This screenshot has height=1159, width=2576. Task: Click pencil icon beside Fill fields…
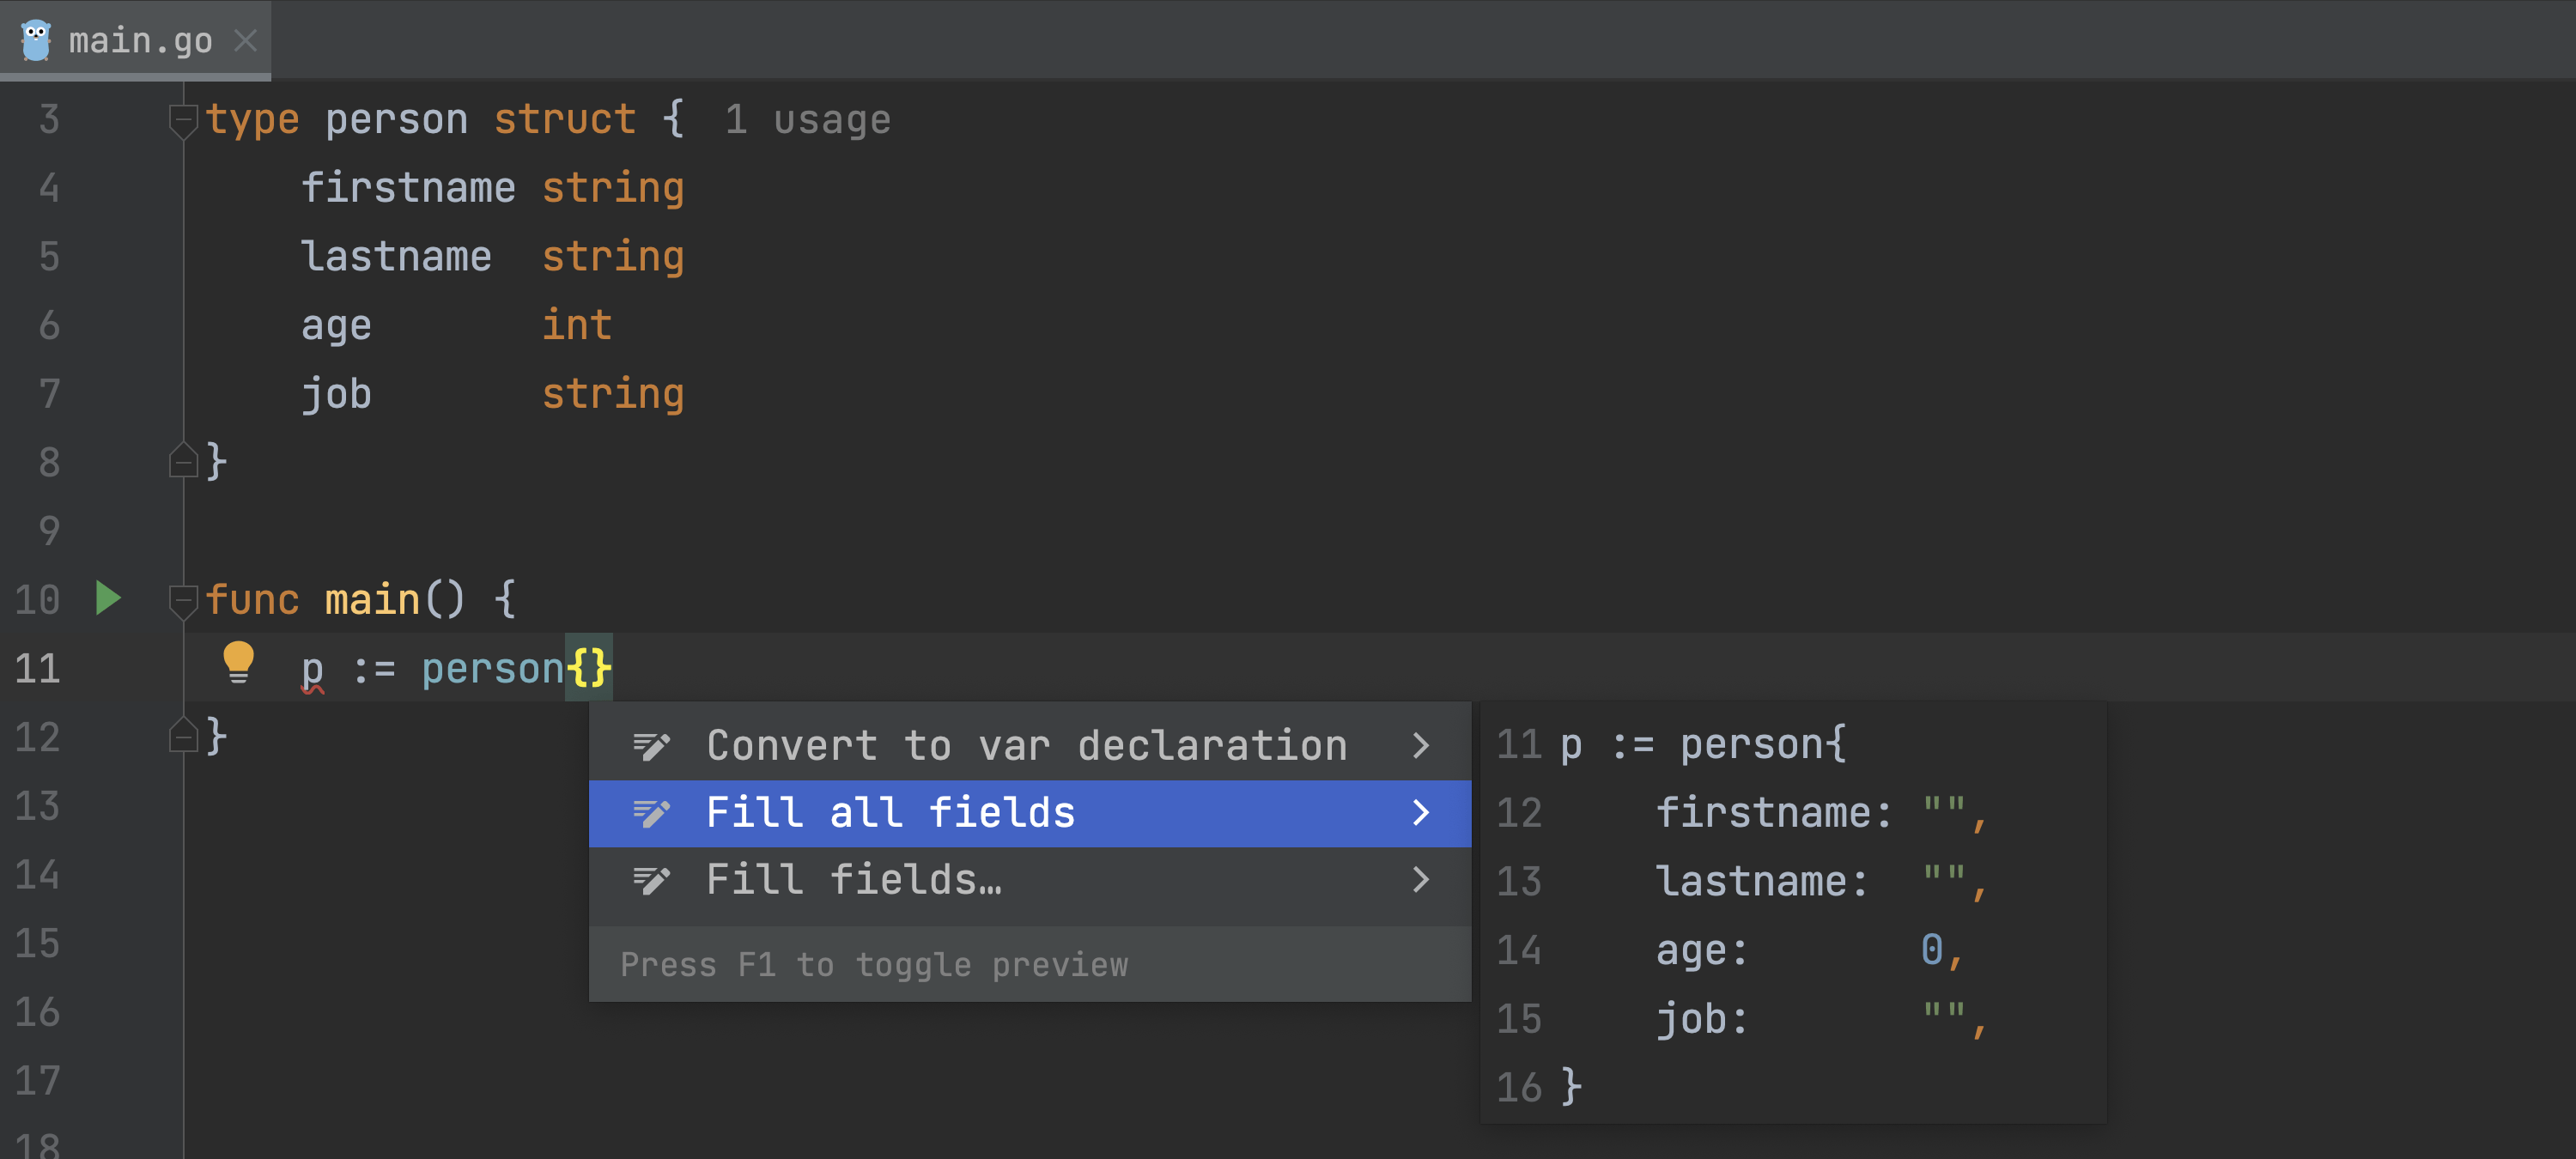tap(651, 879)
